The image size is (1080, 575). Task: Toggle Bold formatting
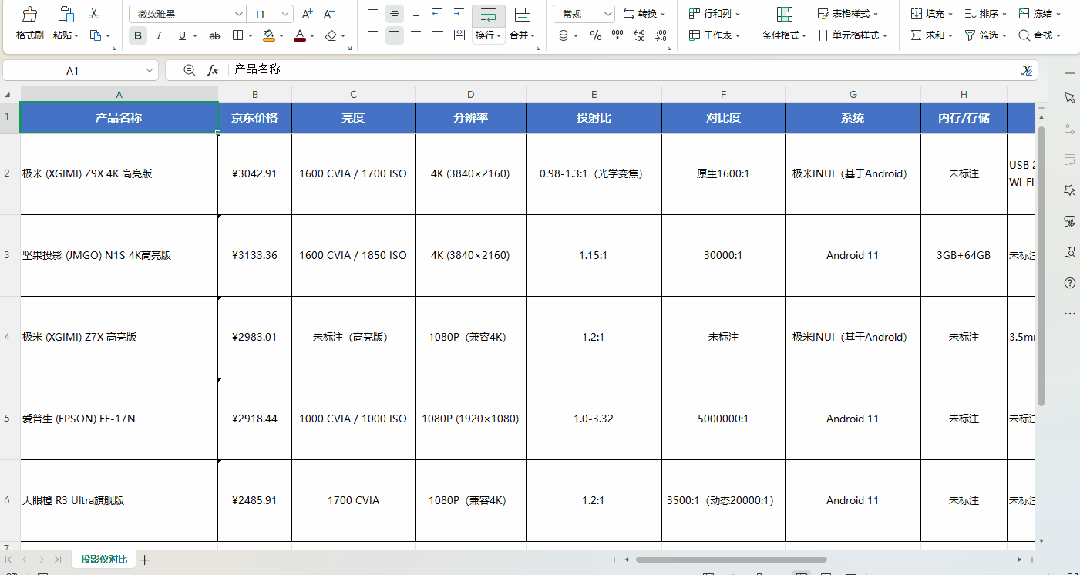click(138, 36)
